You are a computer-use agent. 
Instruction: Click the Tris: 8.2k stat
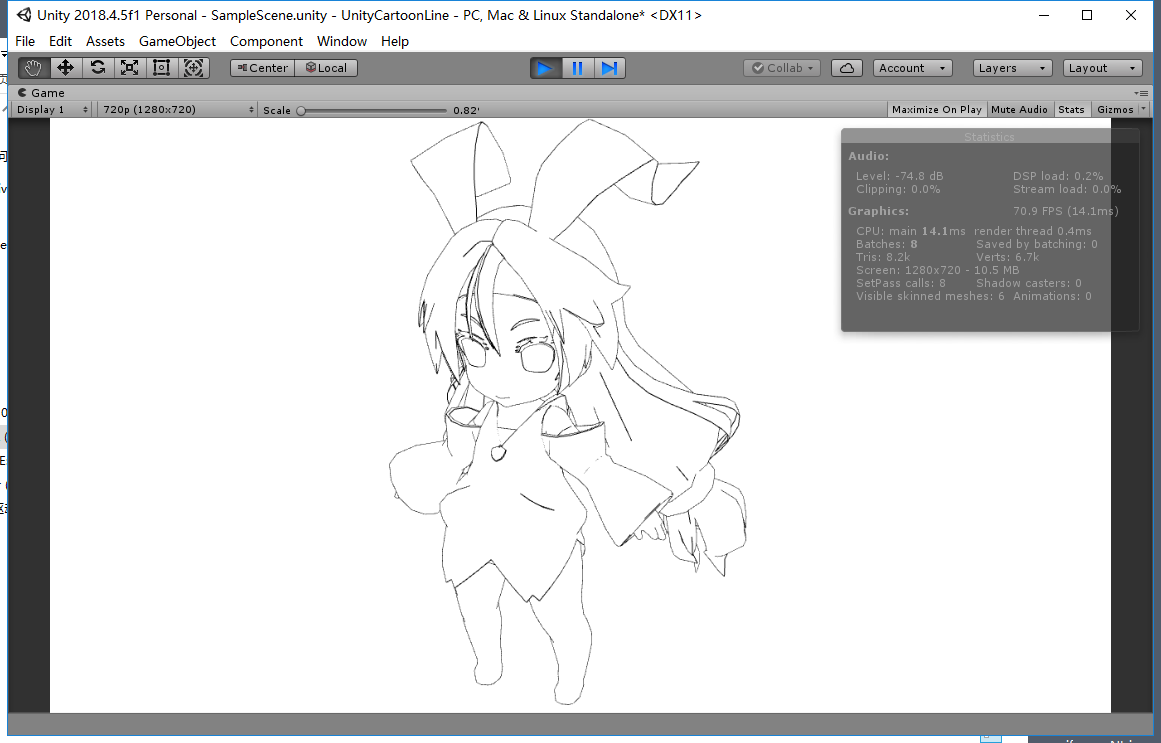pyautogui.click(x=883, y=257)
